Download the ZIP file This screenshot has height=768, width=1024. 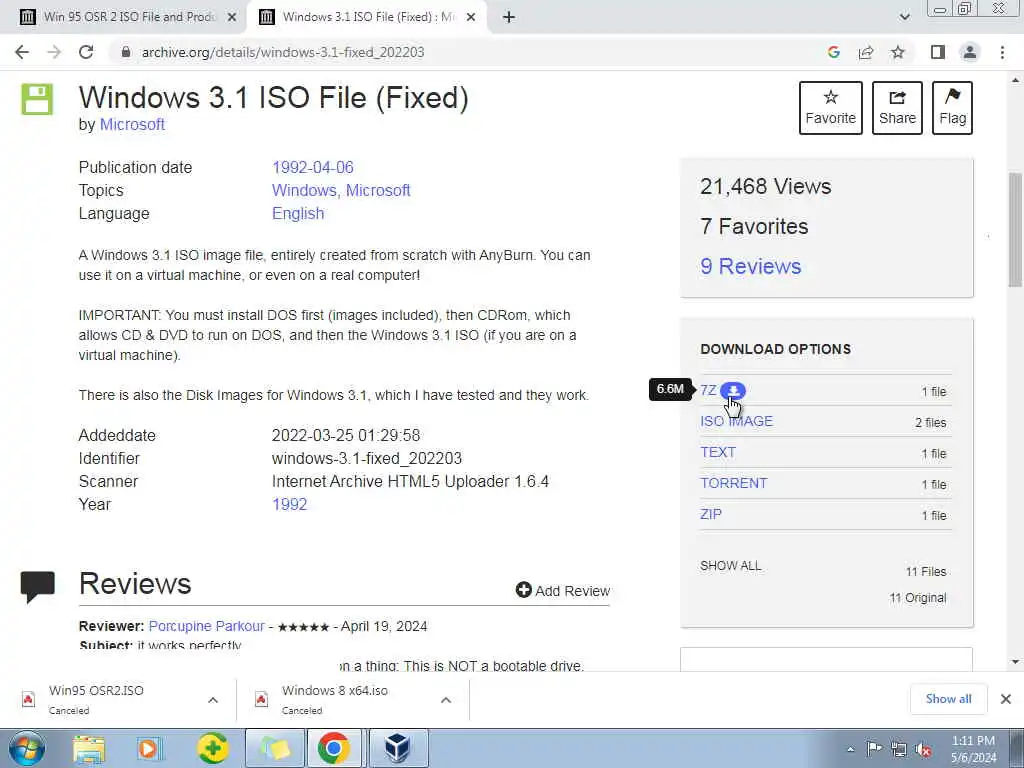[x=711, y=514]
